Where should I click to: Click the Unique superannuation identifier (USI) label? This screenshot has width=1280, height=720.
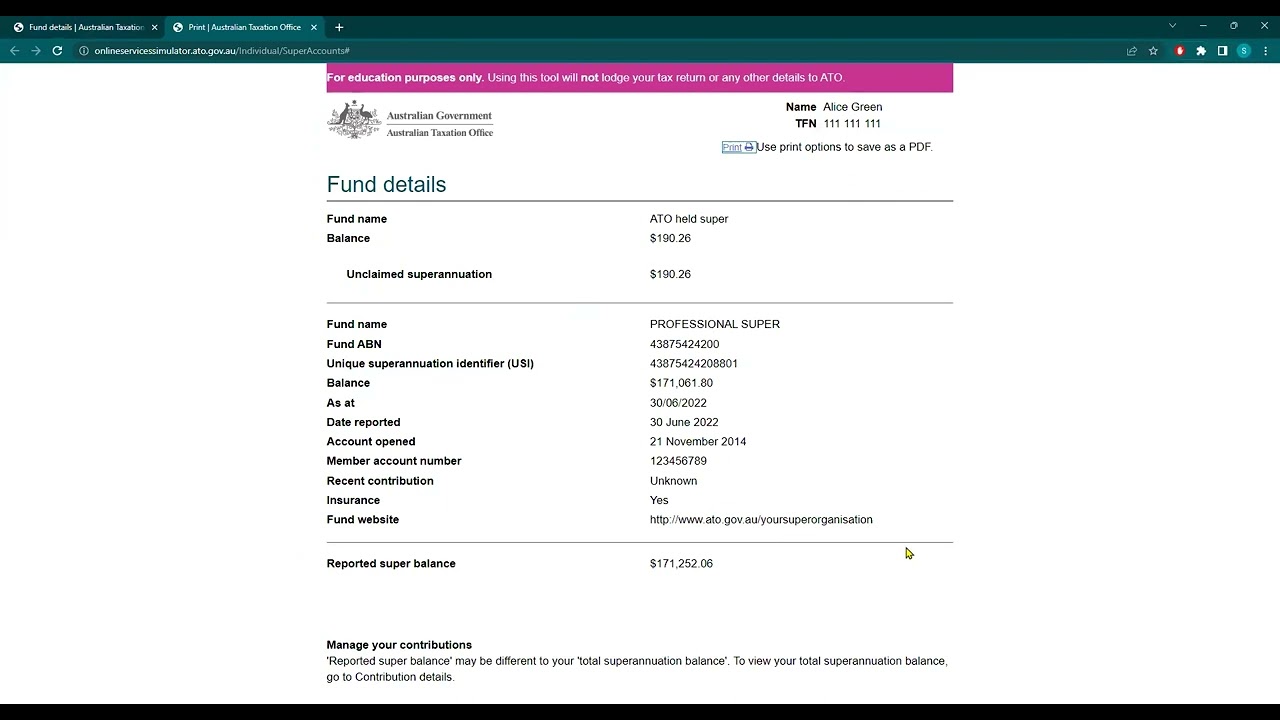pos(430,364)
